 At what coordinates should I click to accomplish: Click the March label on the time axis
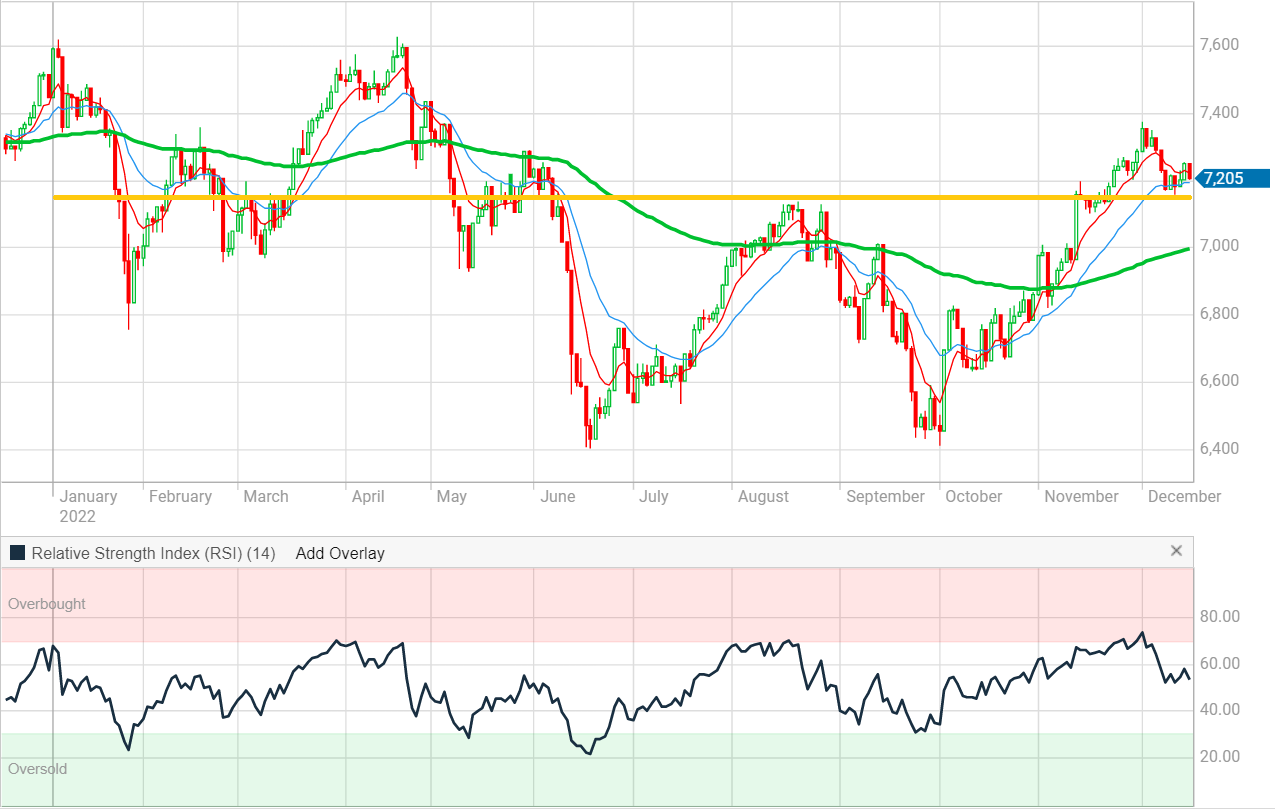(x=266, y=496)
